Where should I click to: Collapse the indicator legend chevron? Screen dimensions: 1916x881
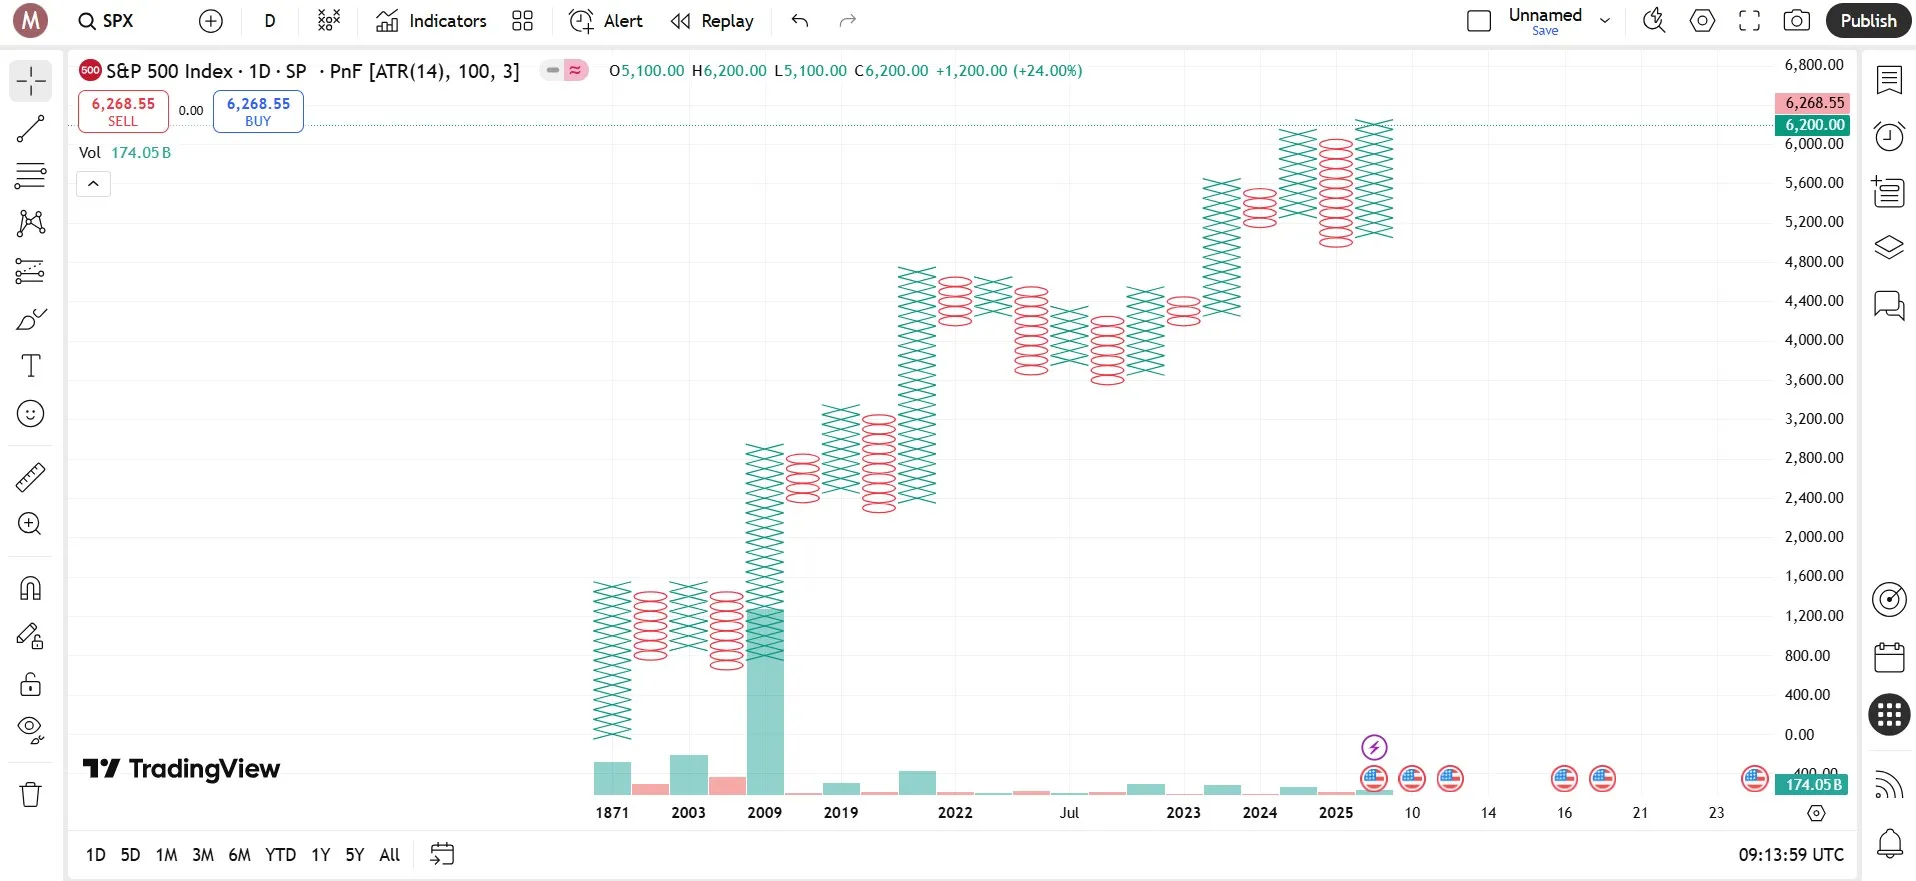pyautogui.click(x=93, y=184)
